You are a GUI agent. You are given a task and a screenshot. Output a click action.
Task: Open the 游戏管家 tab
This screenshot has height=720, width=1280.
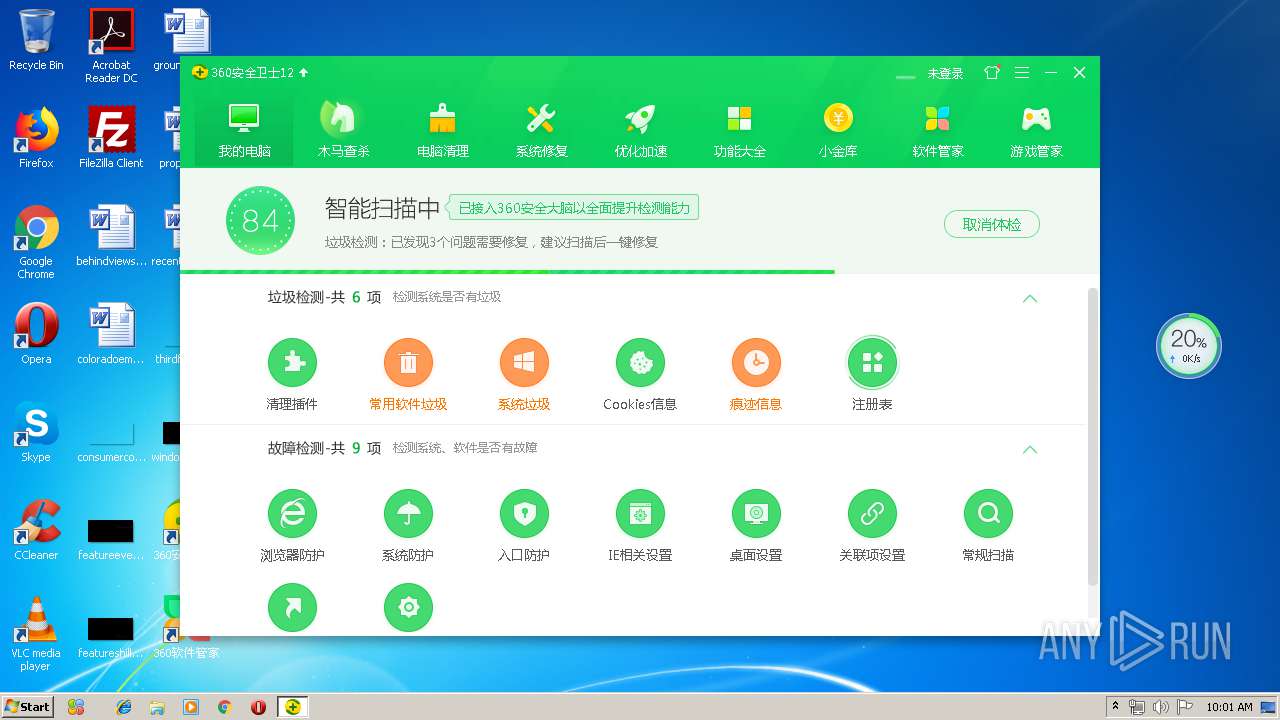click(x=1036, y=129)
